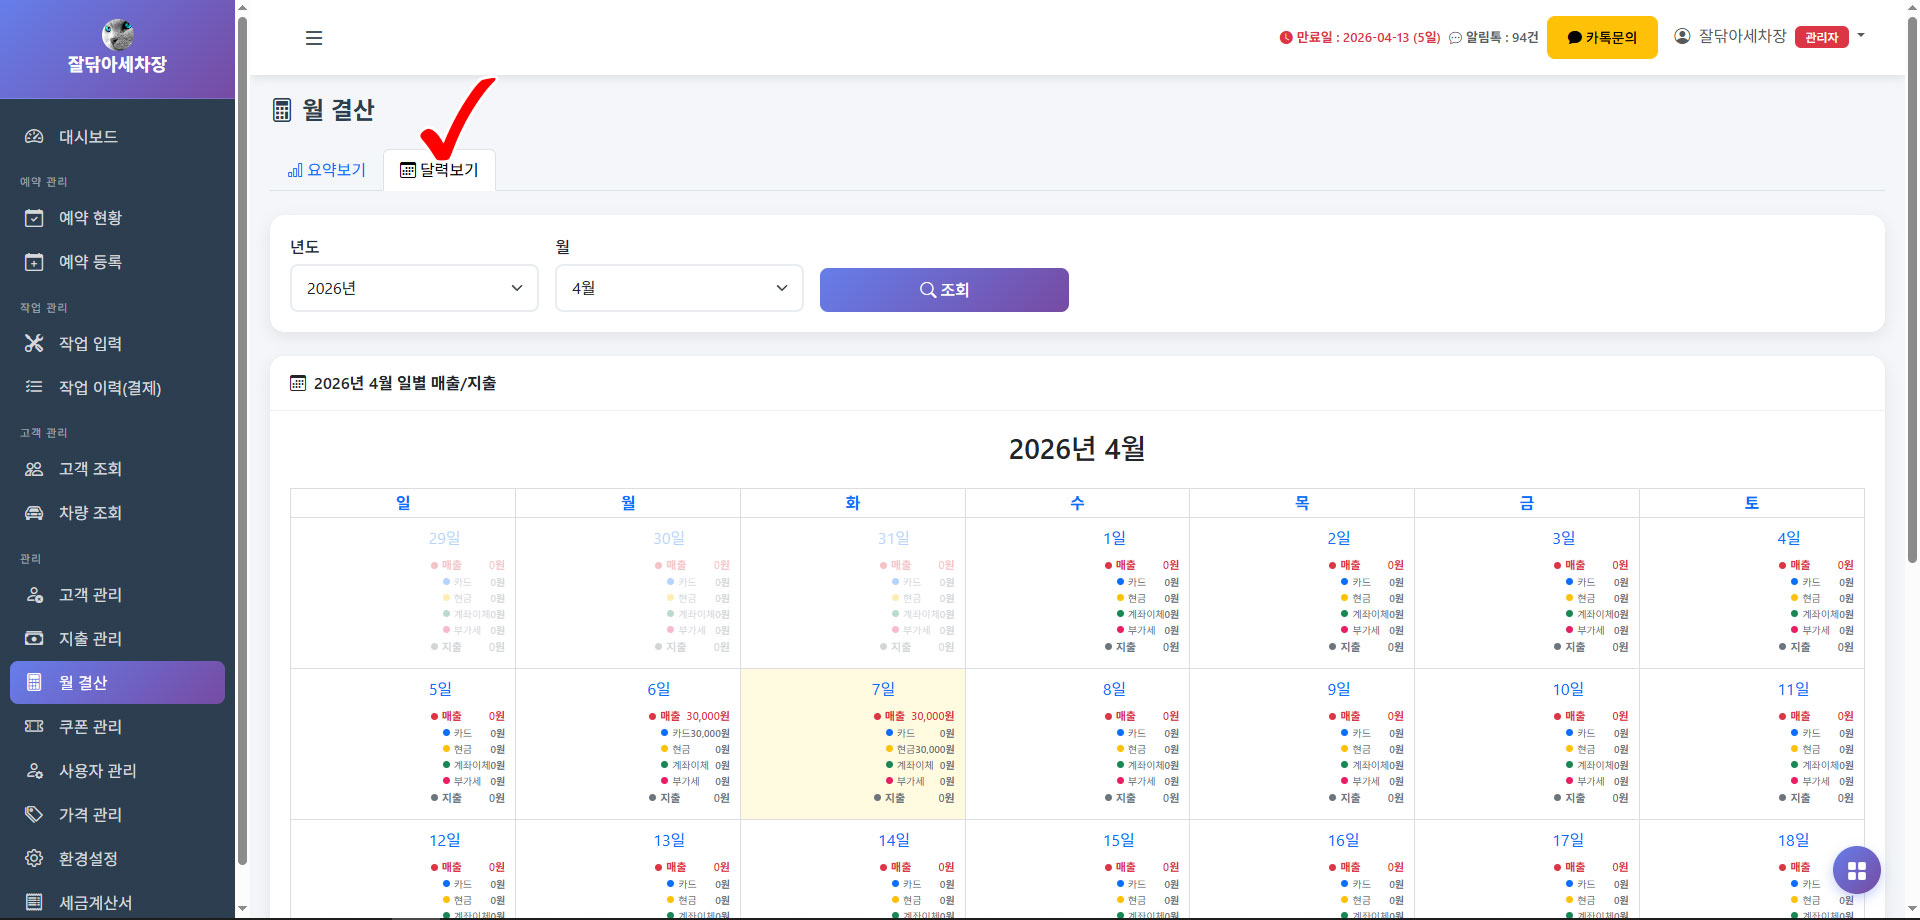Open the 월 4월 dropdown

[679, 288]
